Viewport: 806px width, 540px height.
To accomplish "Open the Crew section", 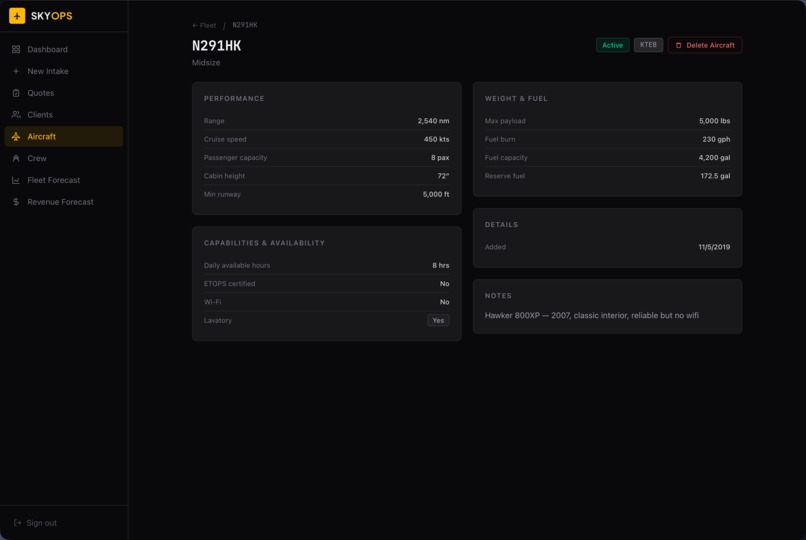I will 64,158.
